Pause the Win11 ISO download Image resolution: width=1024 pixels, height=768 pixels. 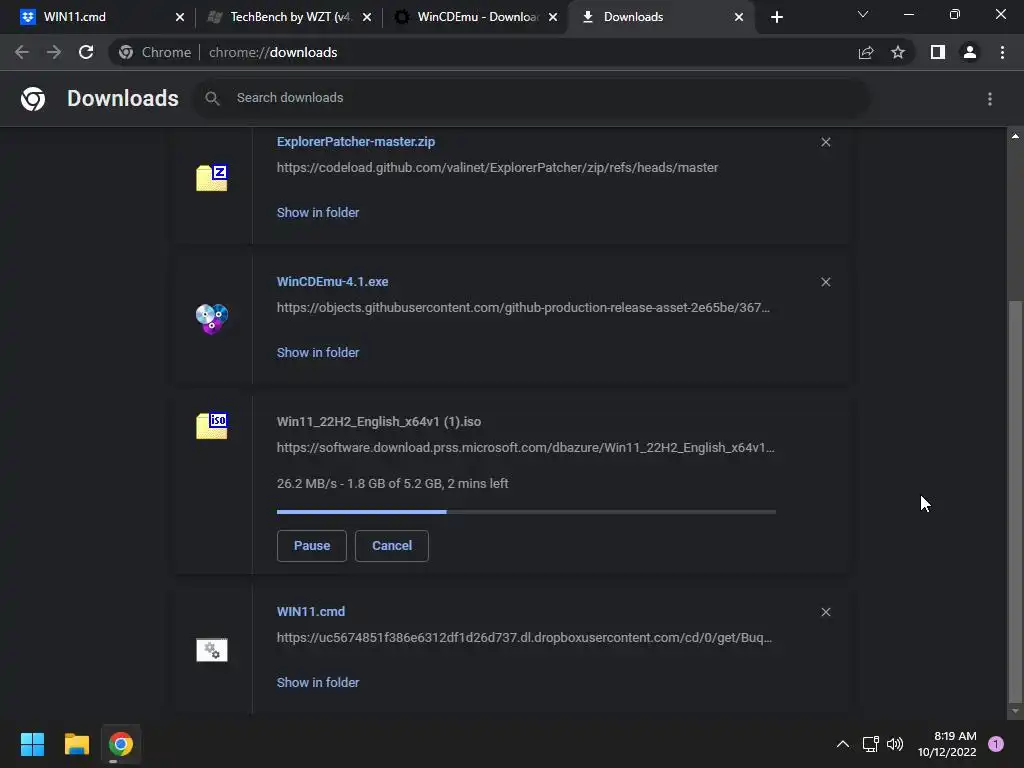[312, 545]
